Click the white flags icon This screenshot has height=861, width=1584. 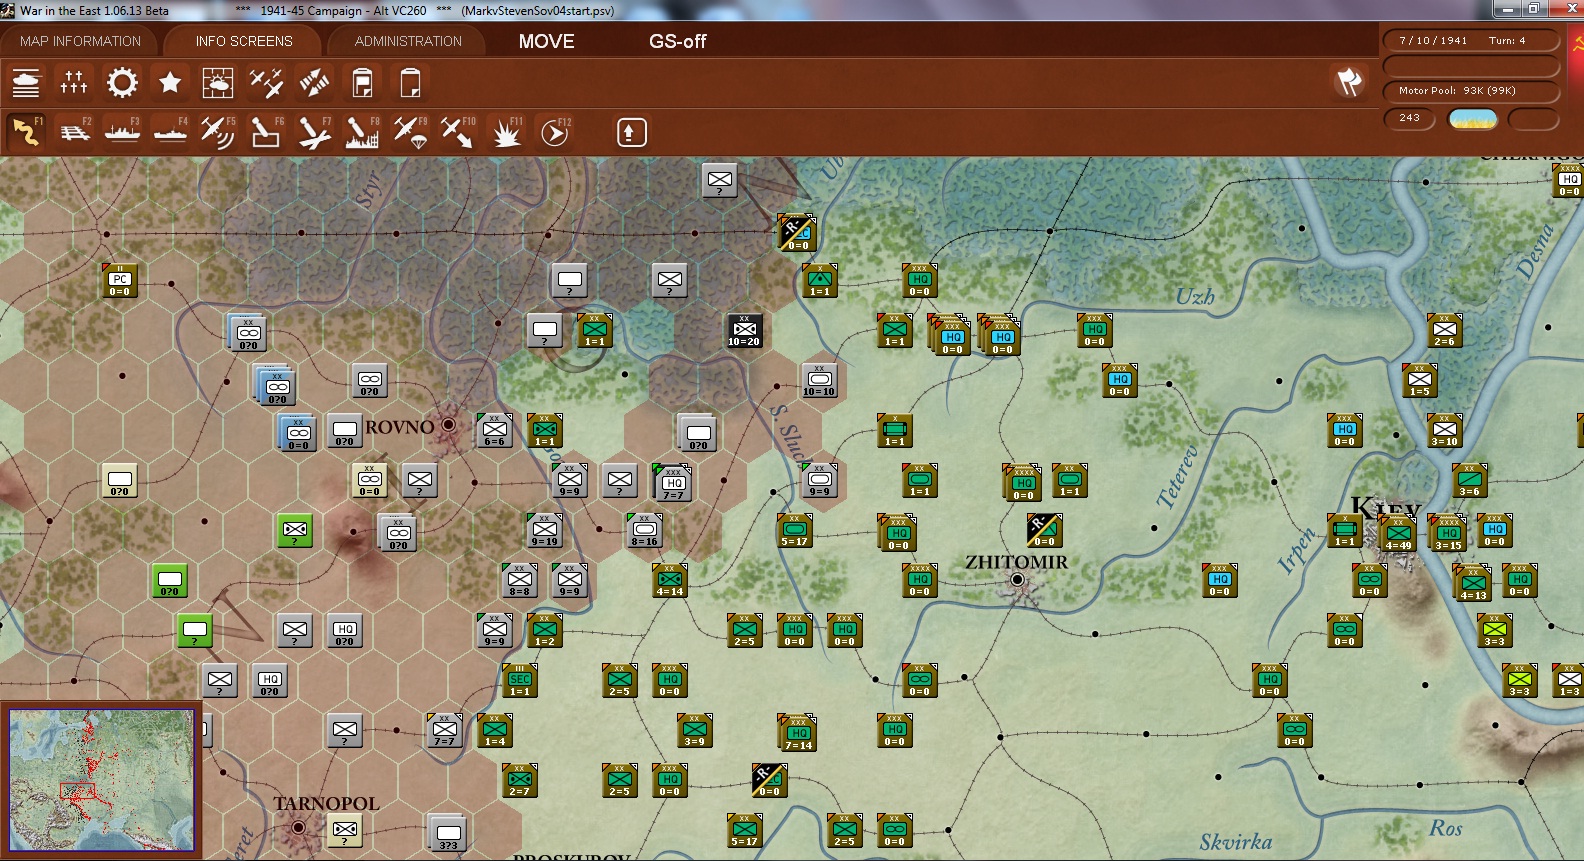[x=1349, y=82]
